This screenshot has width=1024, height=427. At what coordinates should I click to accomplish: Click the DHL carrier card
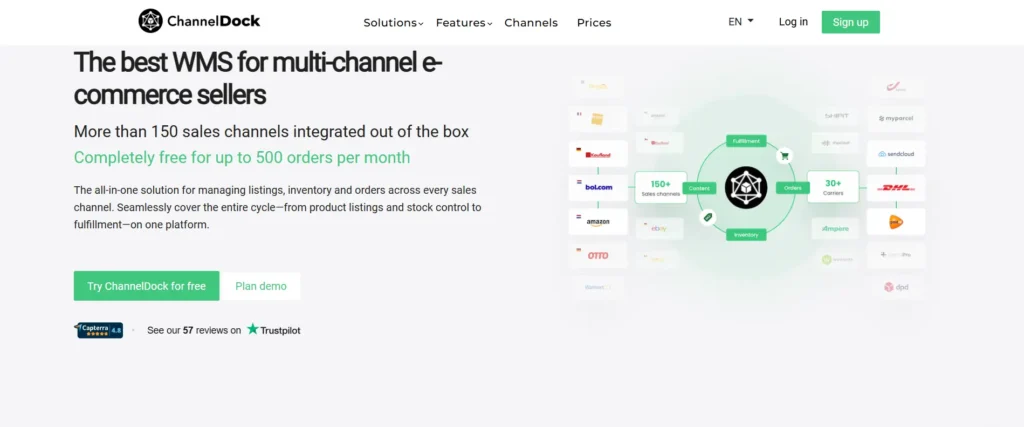[x=895, y=188]
